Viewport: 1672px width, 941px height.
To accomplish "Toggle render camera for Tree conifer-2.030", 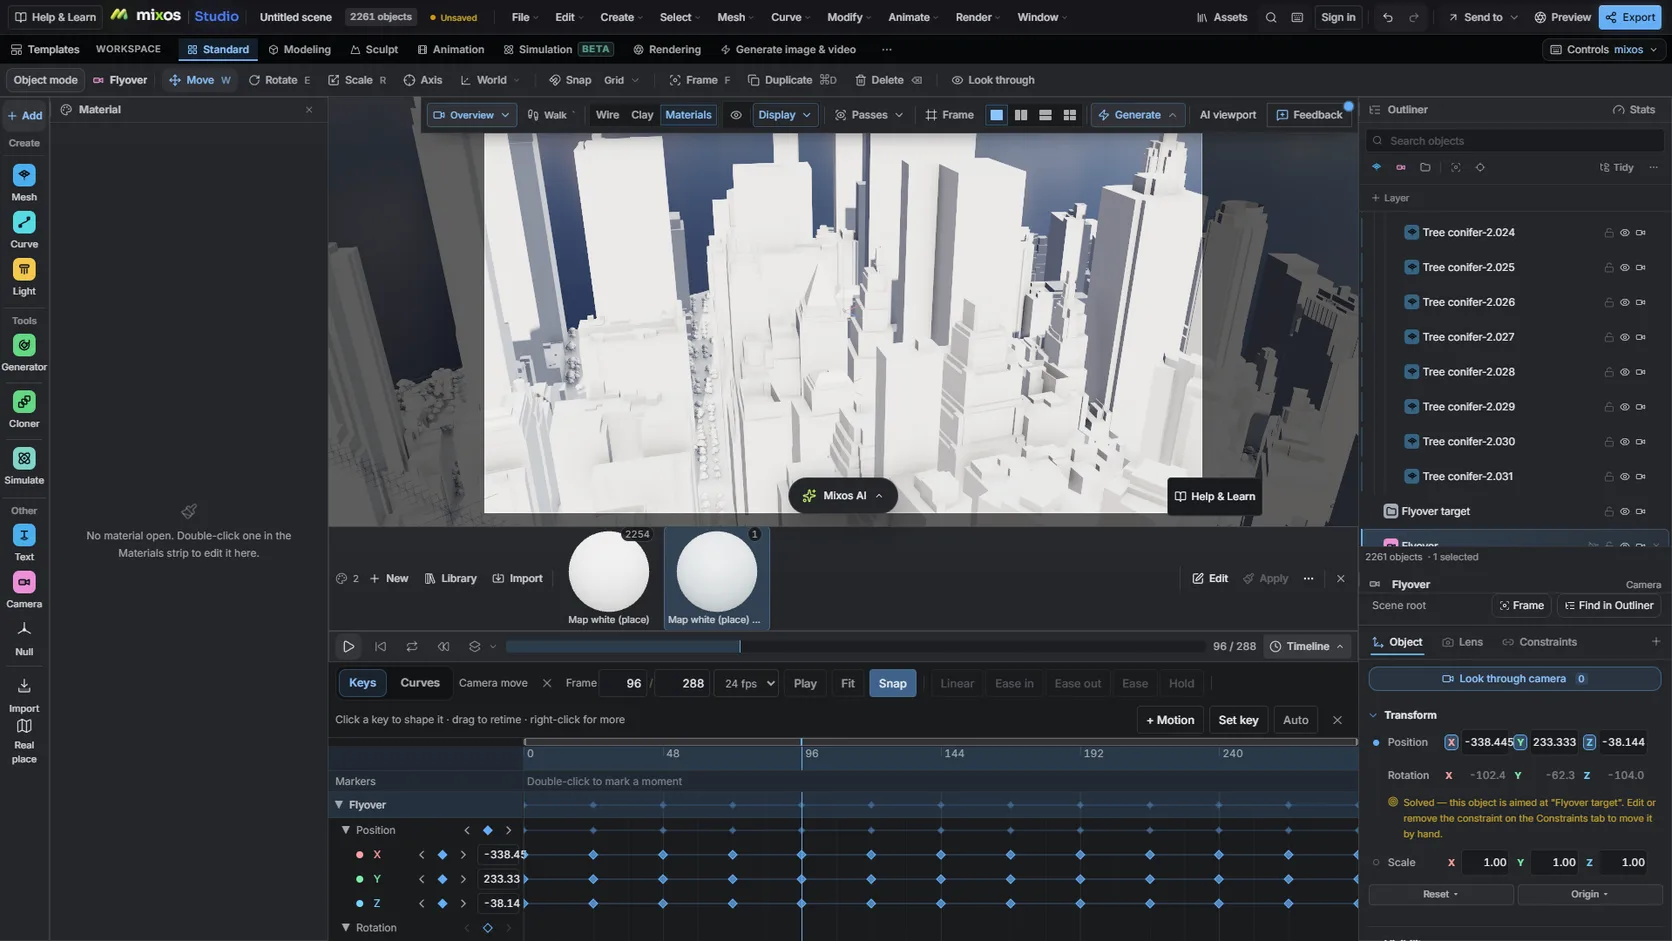I will coord(1641,442).
